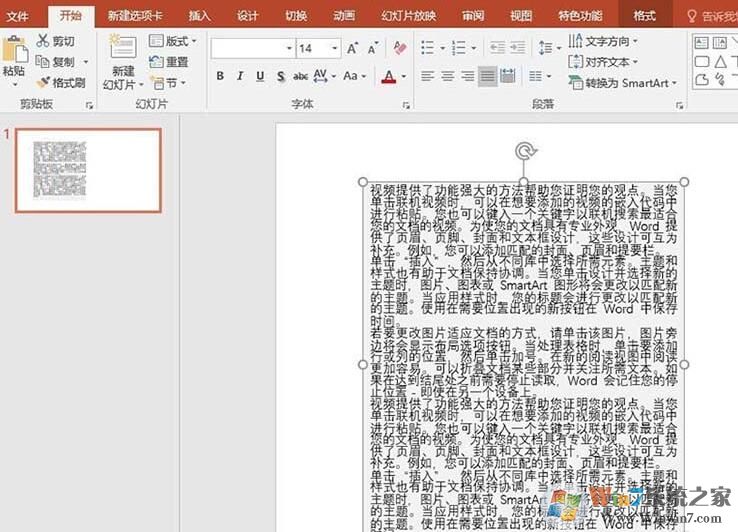Click Tell Me lightbulb icon
The height and width of the screenshot is (532, 738).
[691, 17]
